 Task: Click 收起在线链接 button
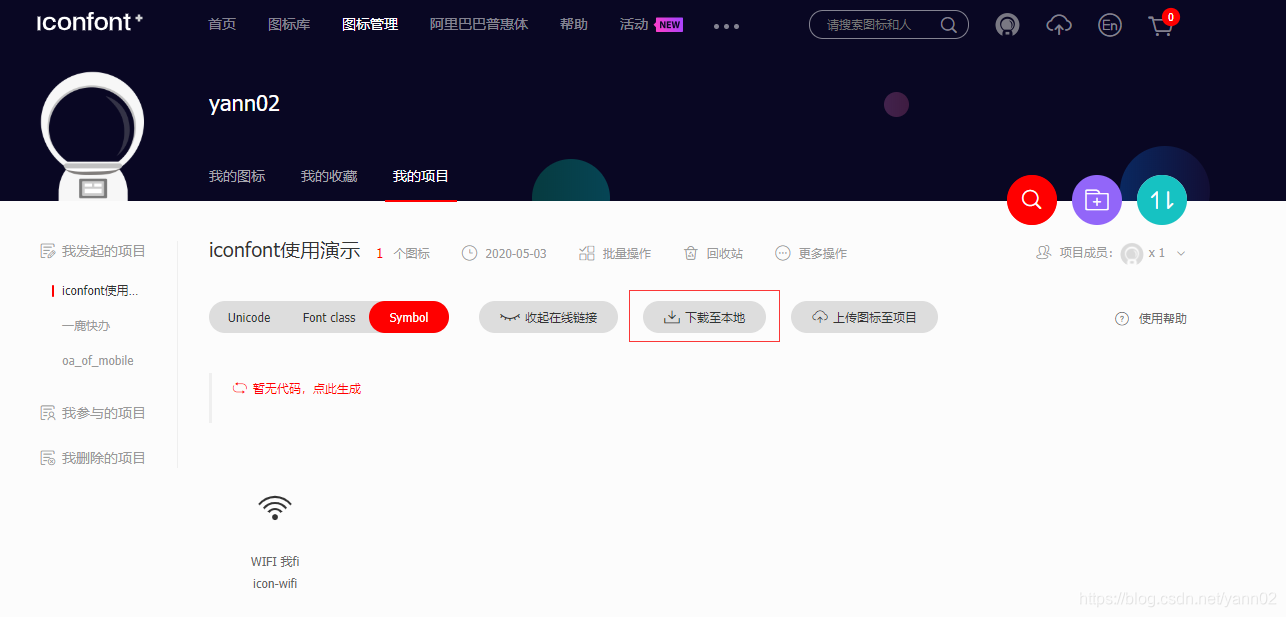click(x=548, y=317)
